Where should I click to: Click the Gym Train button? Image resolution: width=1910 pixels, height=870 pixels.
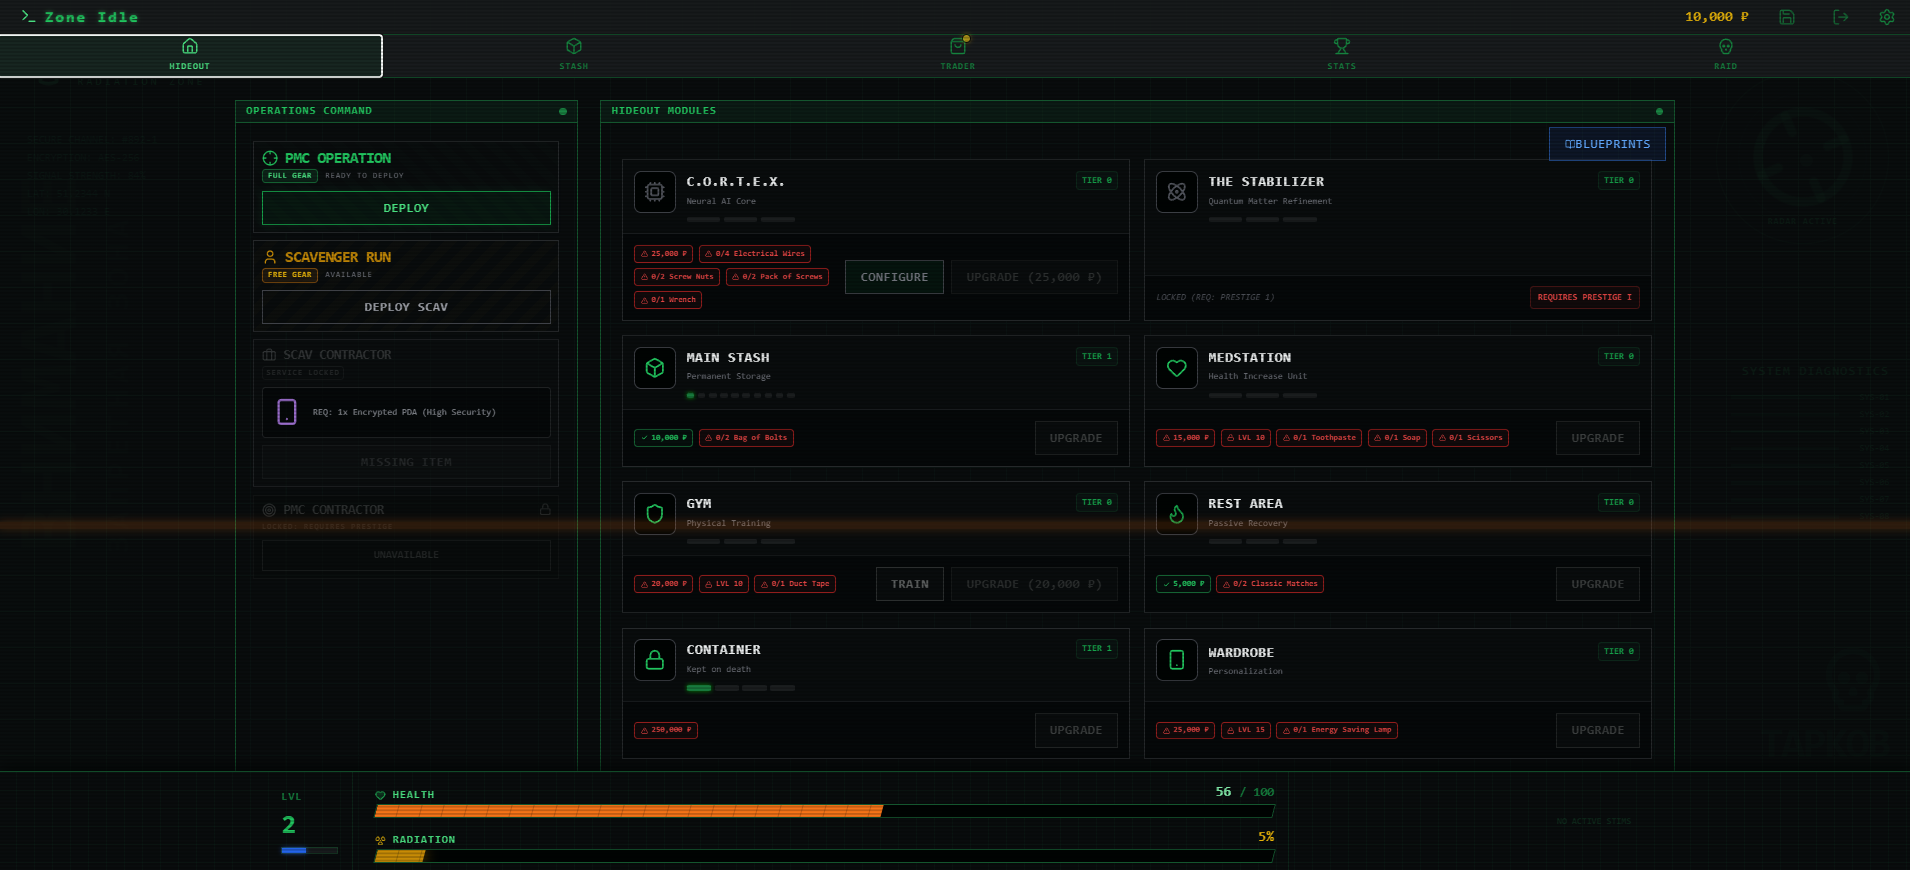point(910,584)
